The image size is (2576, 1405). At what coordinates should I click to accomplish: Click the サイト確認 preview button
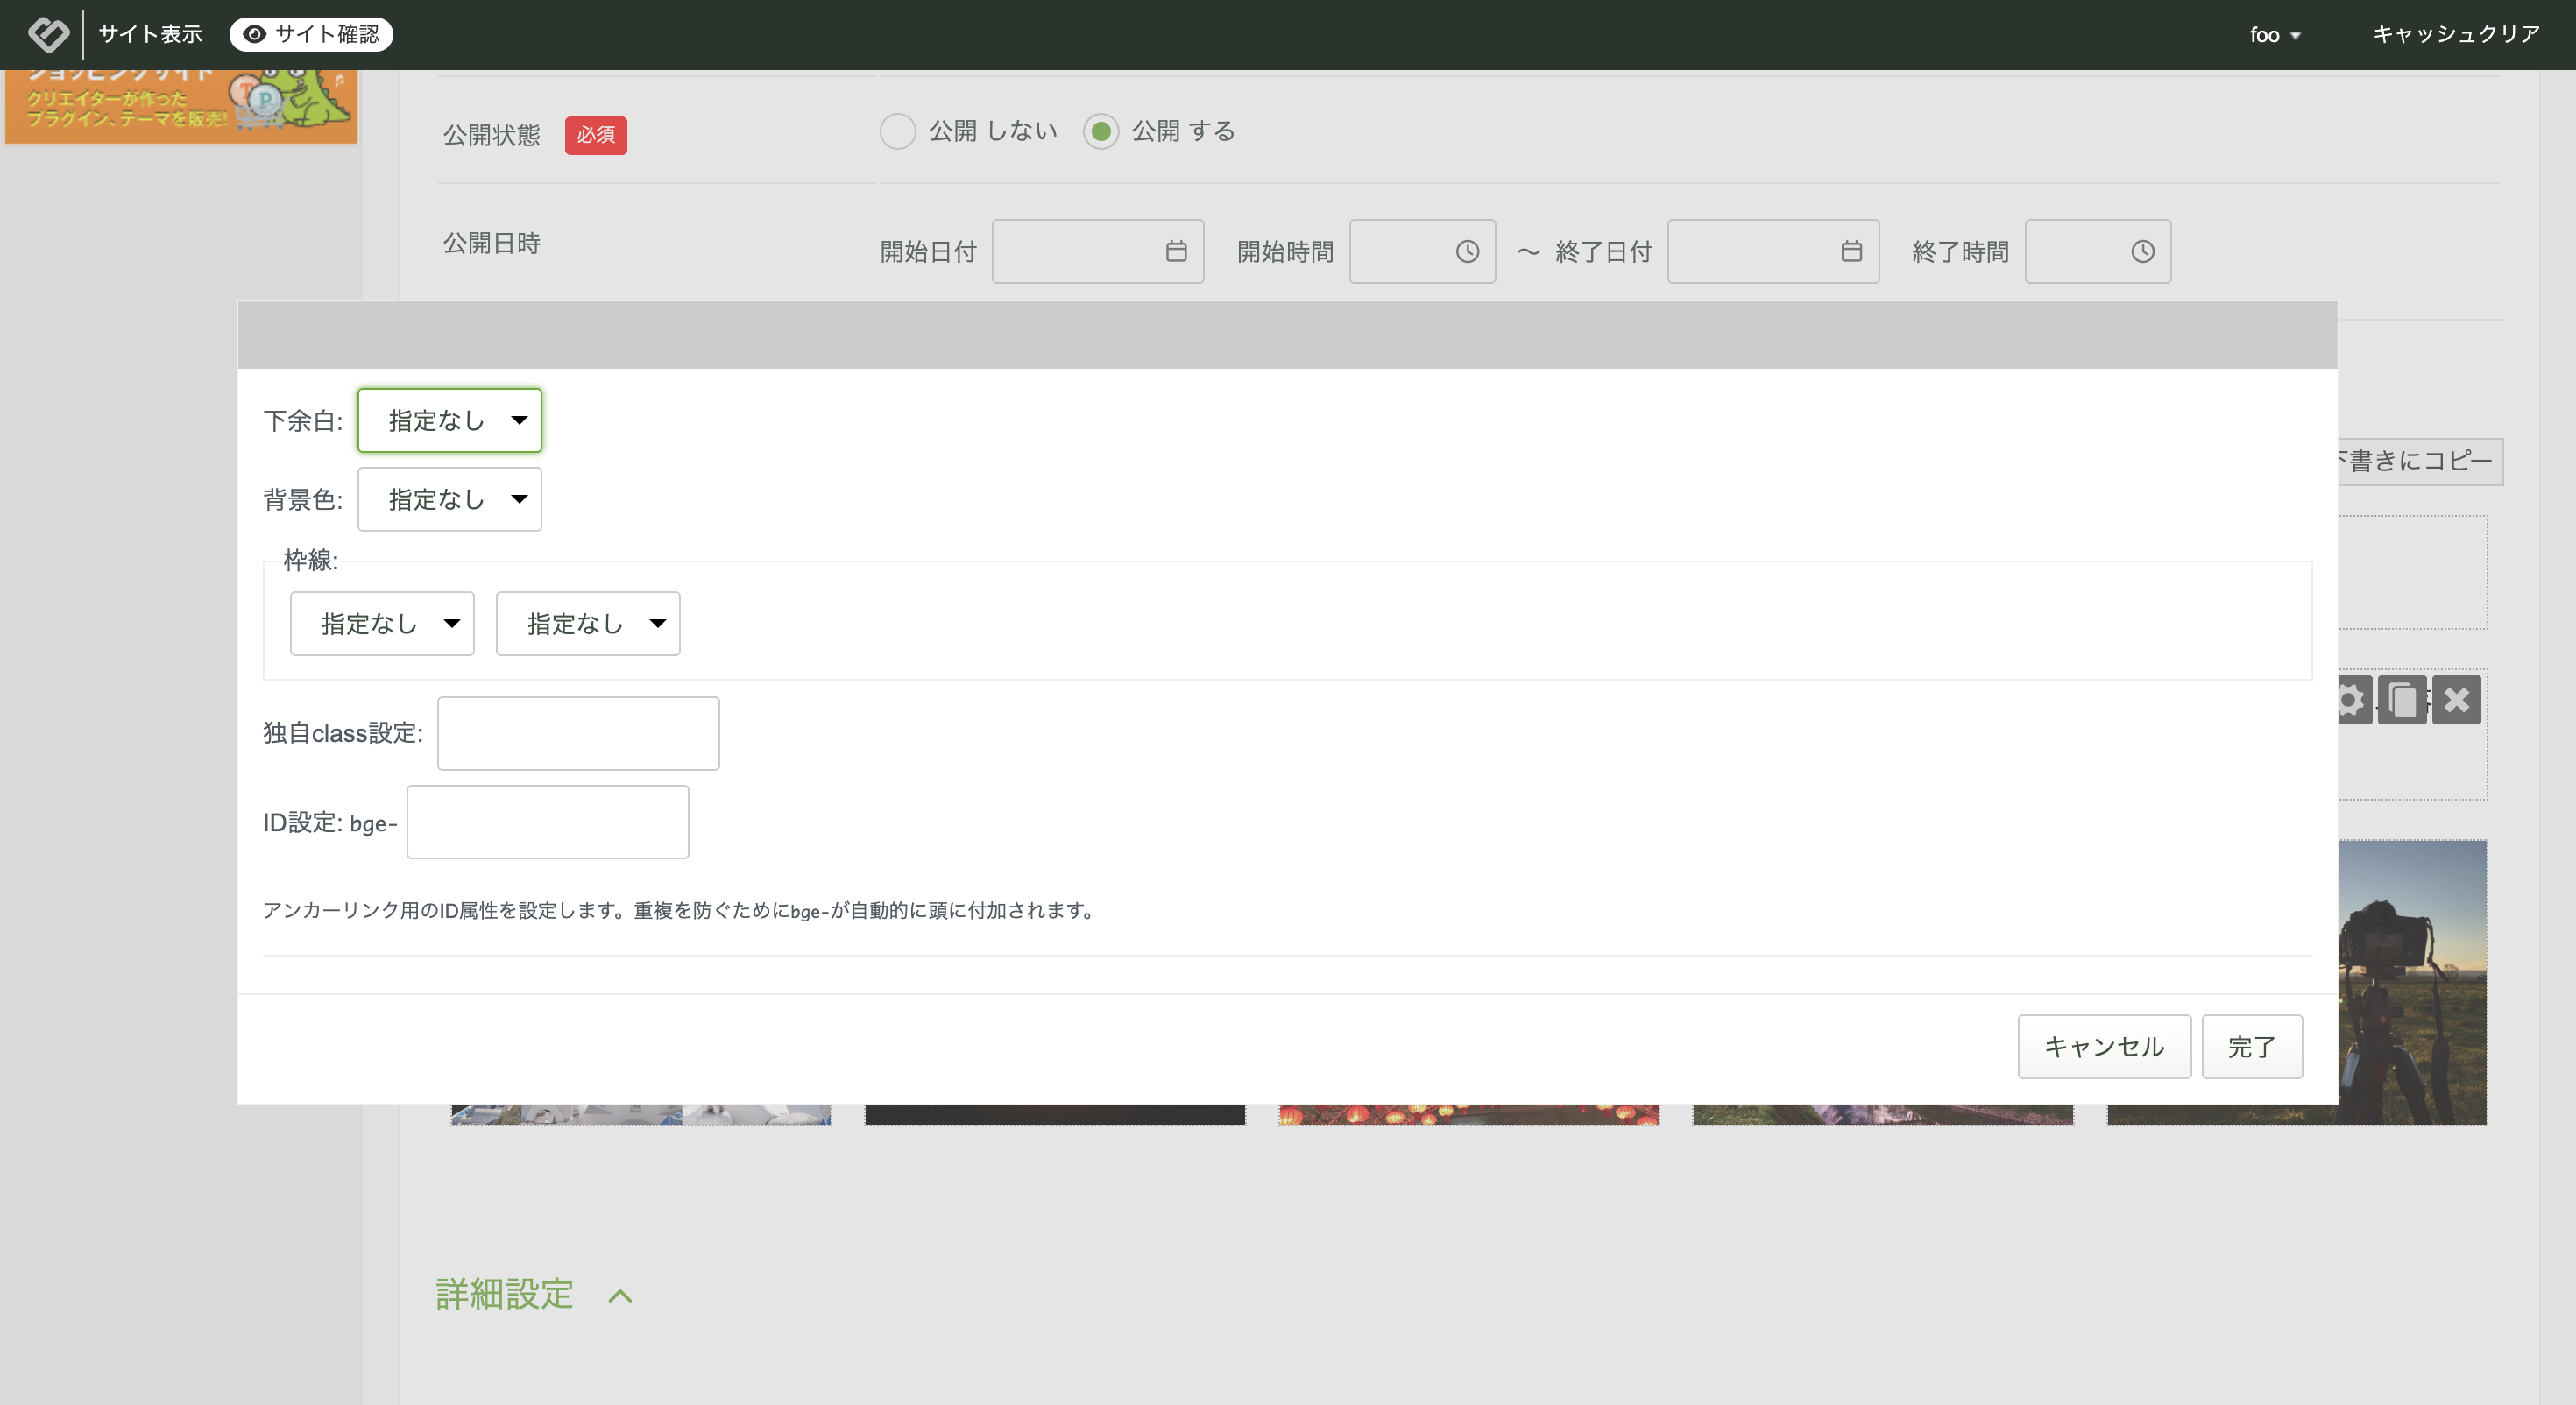(x=311, y=34)
